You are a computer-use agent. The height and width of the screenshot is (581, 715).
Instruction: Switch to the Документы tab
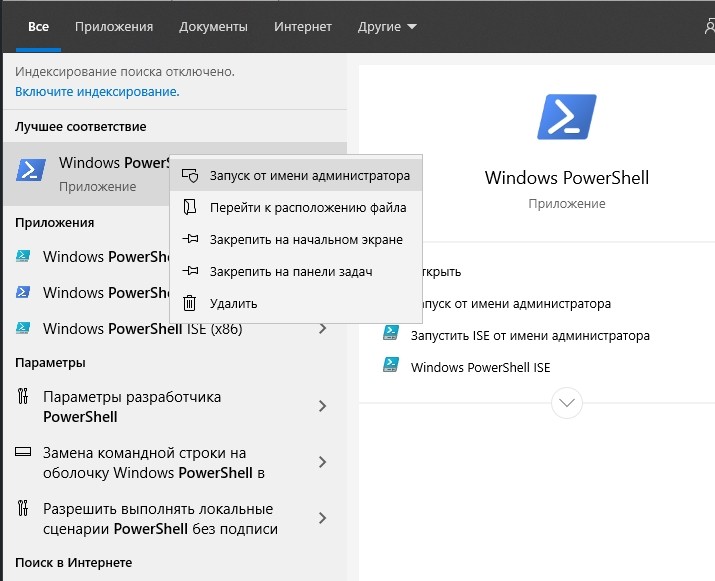pos(214,26)
